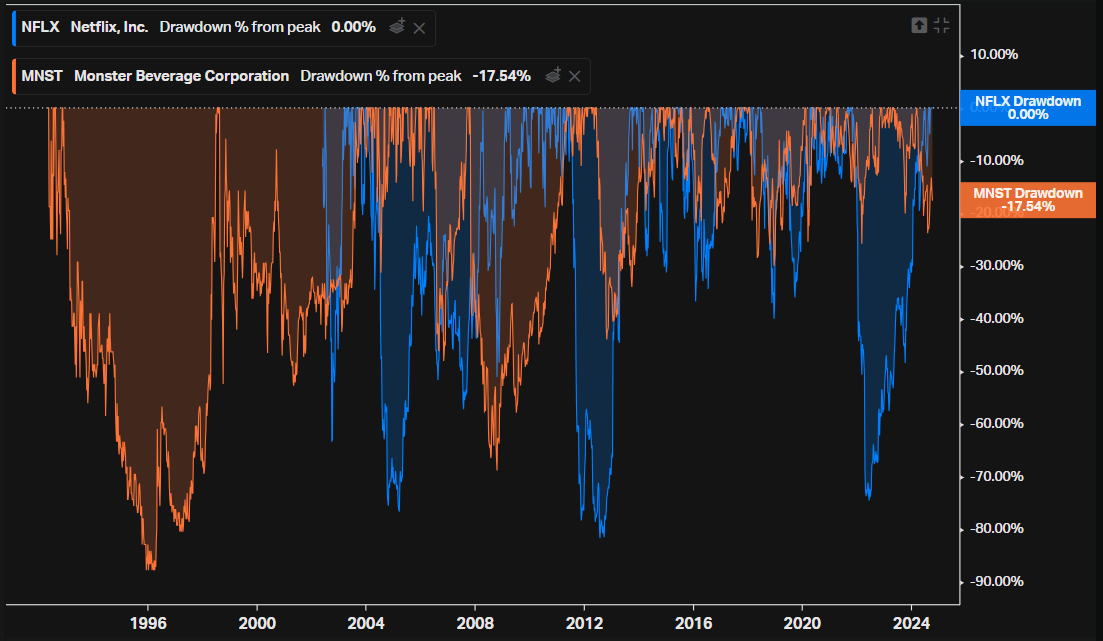Open NFLX 'Drawdown % from peak' metric selector
The image size is (1103, 641).
[x=240, y=27]
